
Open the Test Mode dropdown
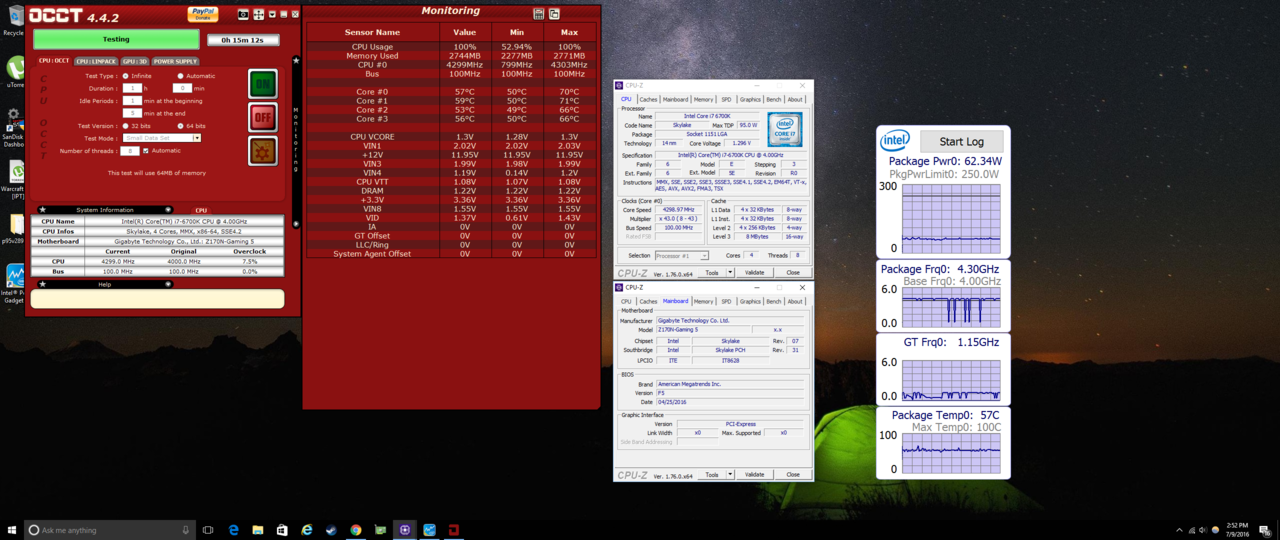point(196,138)
